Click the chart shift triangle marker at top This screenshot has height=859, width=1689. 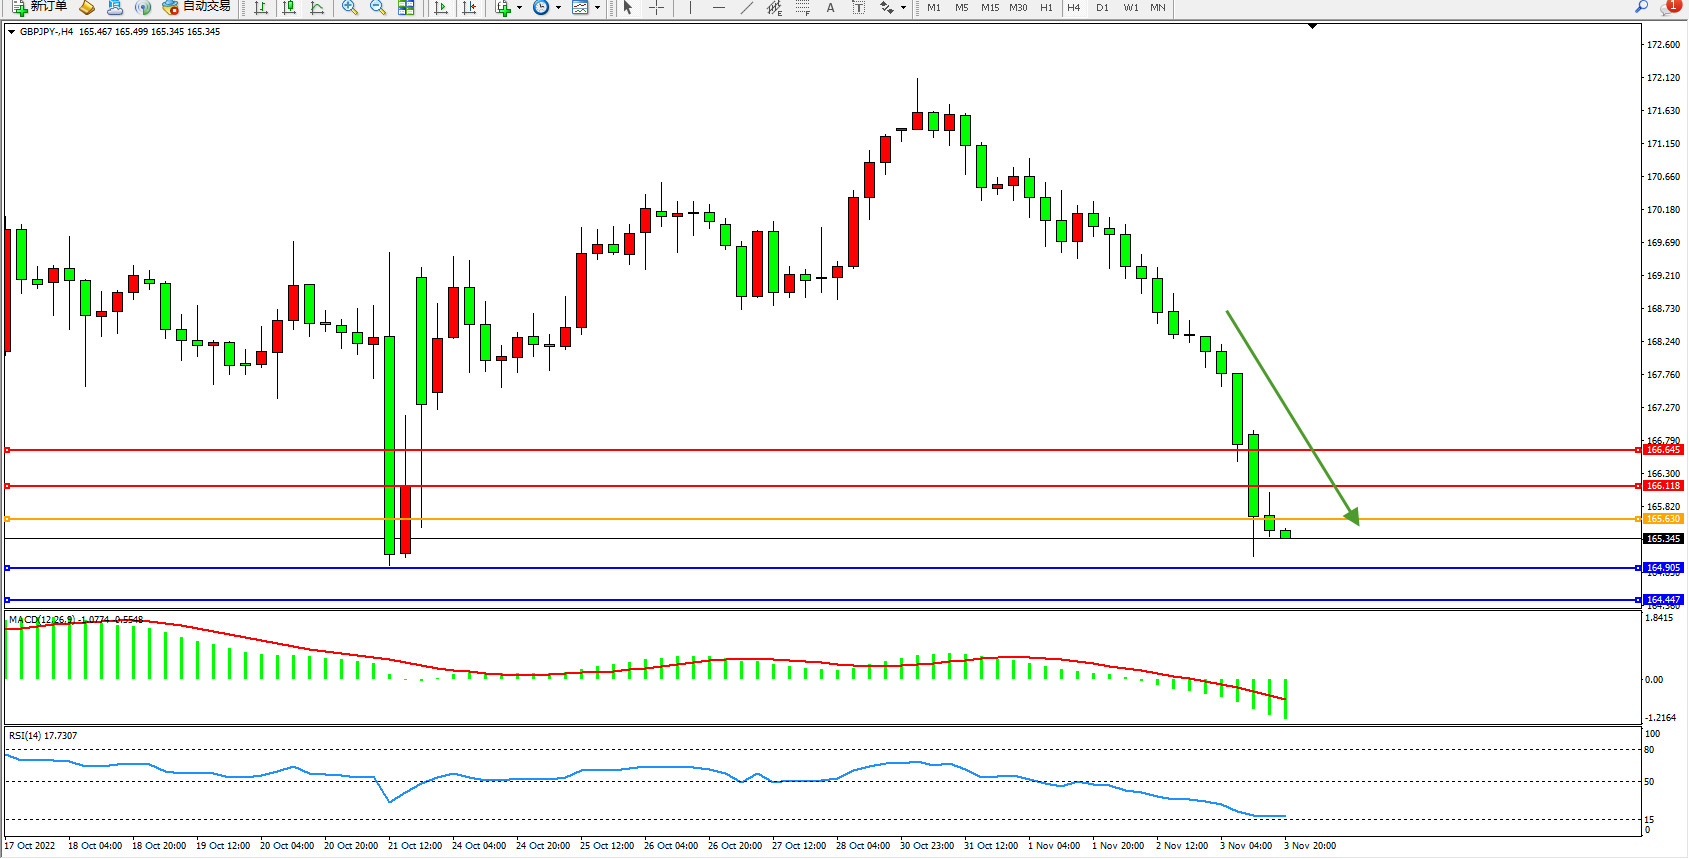[x=1312, y=27]
